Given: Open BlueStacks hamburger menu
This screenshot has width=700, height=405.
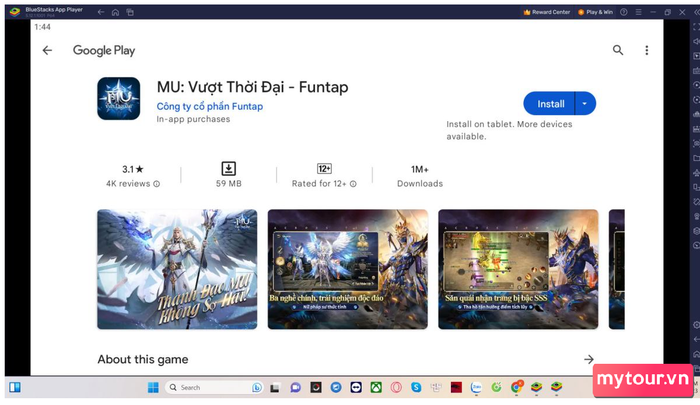Looking at the screenshot, I should 638,12.
